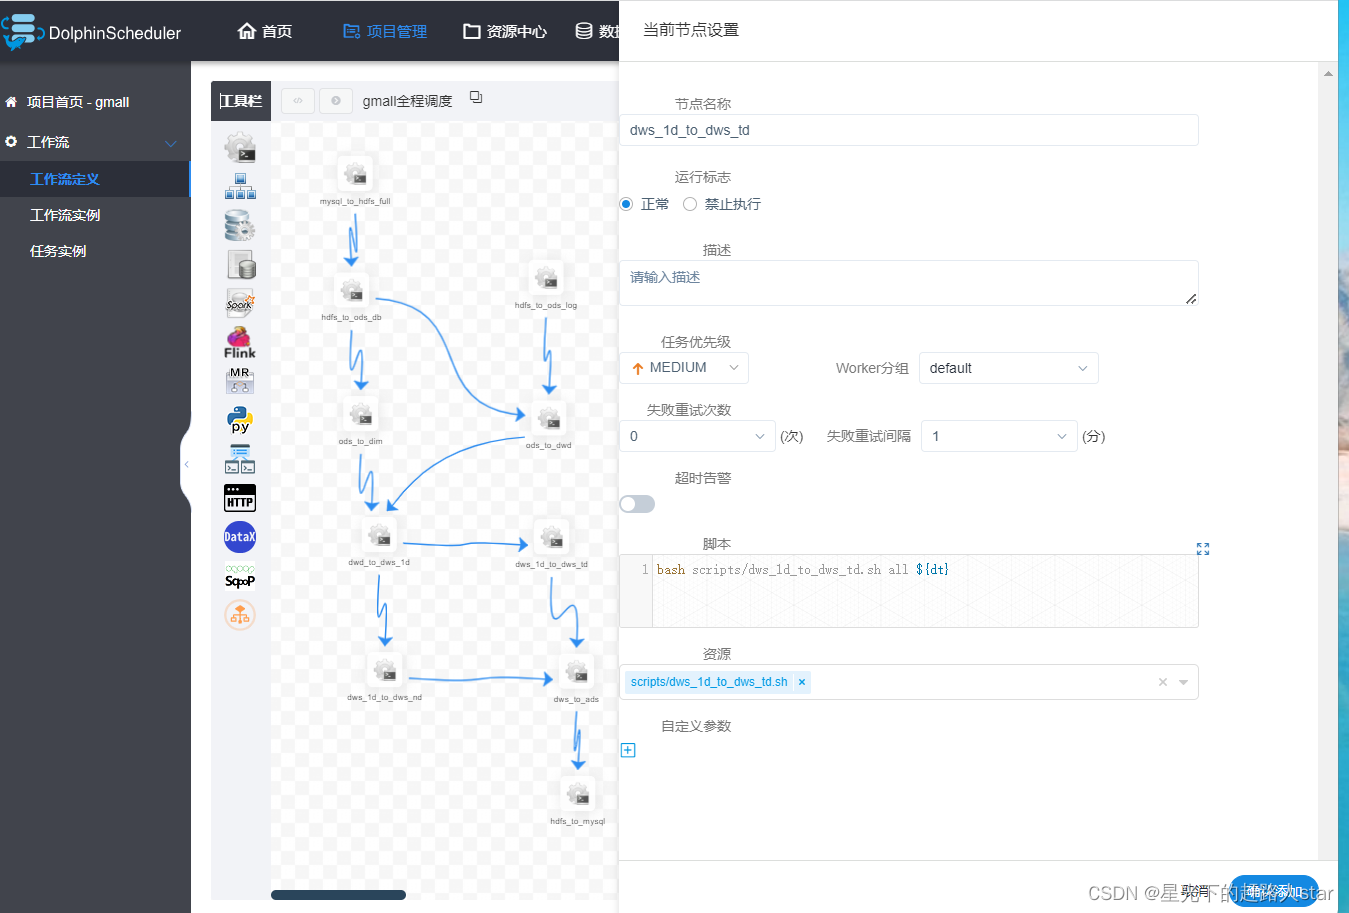
Task: Select the Conditions task tool
Action: click(x=240, y=615)
